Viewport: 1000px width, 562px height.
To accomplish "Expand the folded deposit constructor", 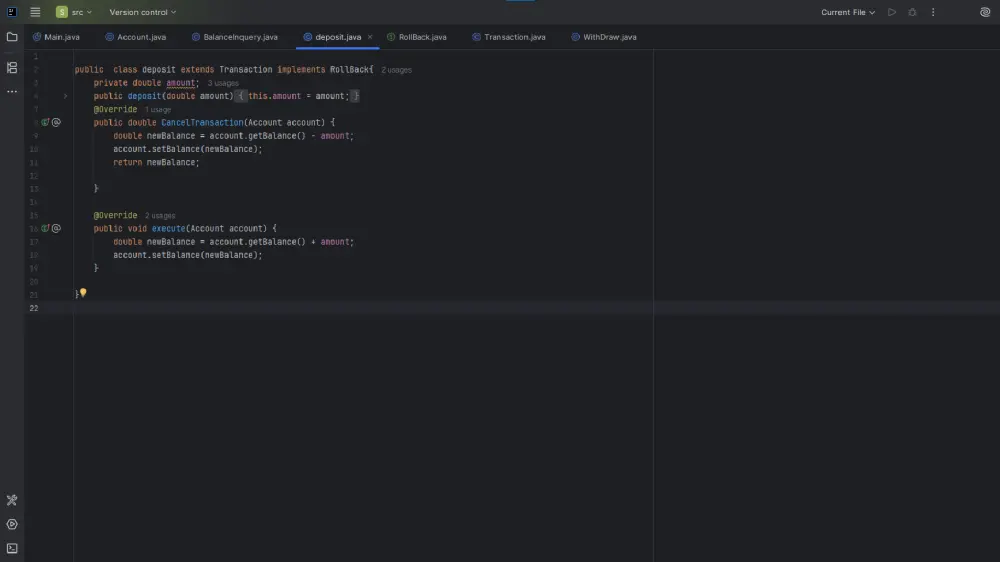I will (x=65, y=96).
